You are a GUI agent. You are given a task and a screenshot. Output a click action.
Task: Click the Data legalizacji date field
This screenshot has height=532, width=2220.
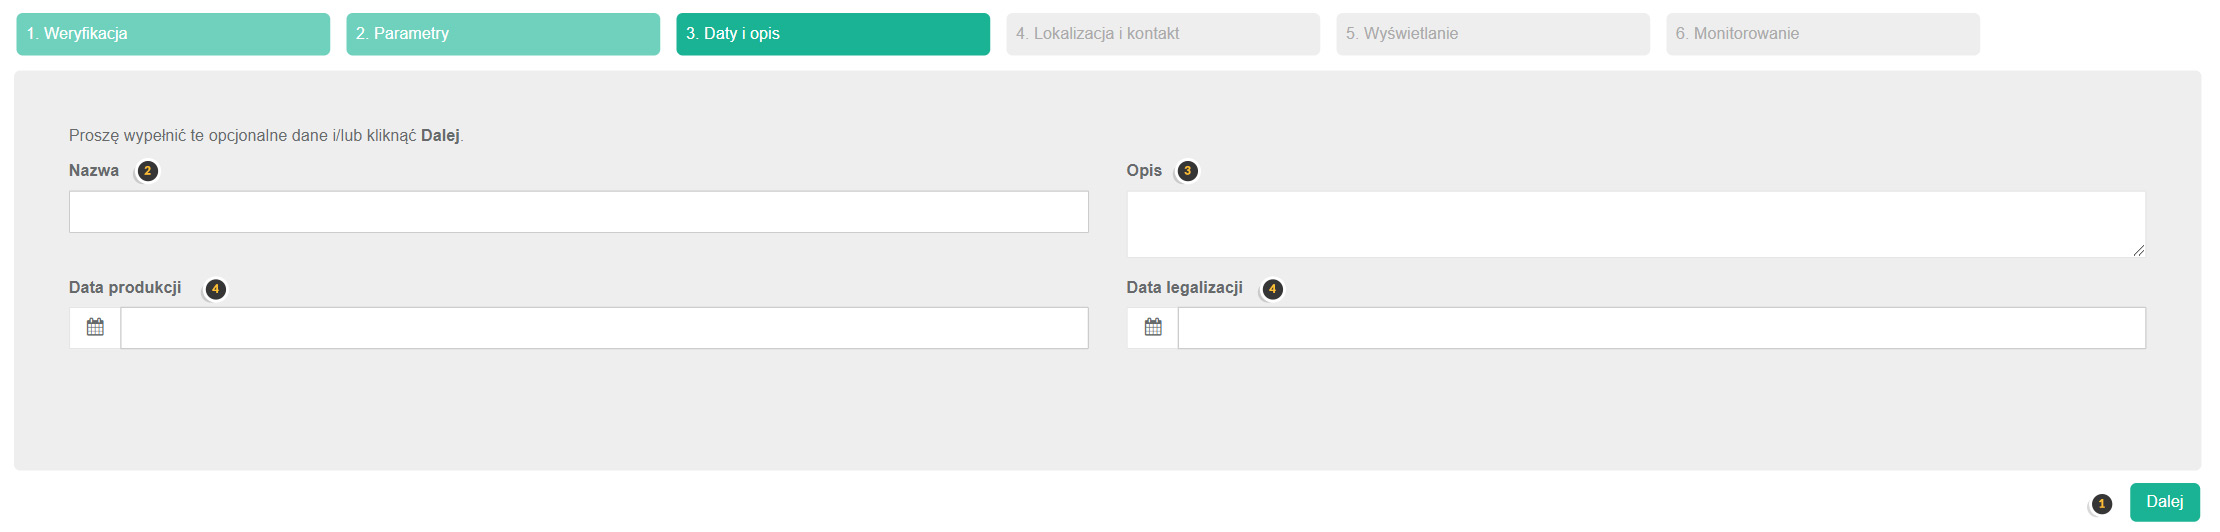click(1661, 328)
